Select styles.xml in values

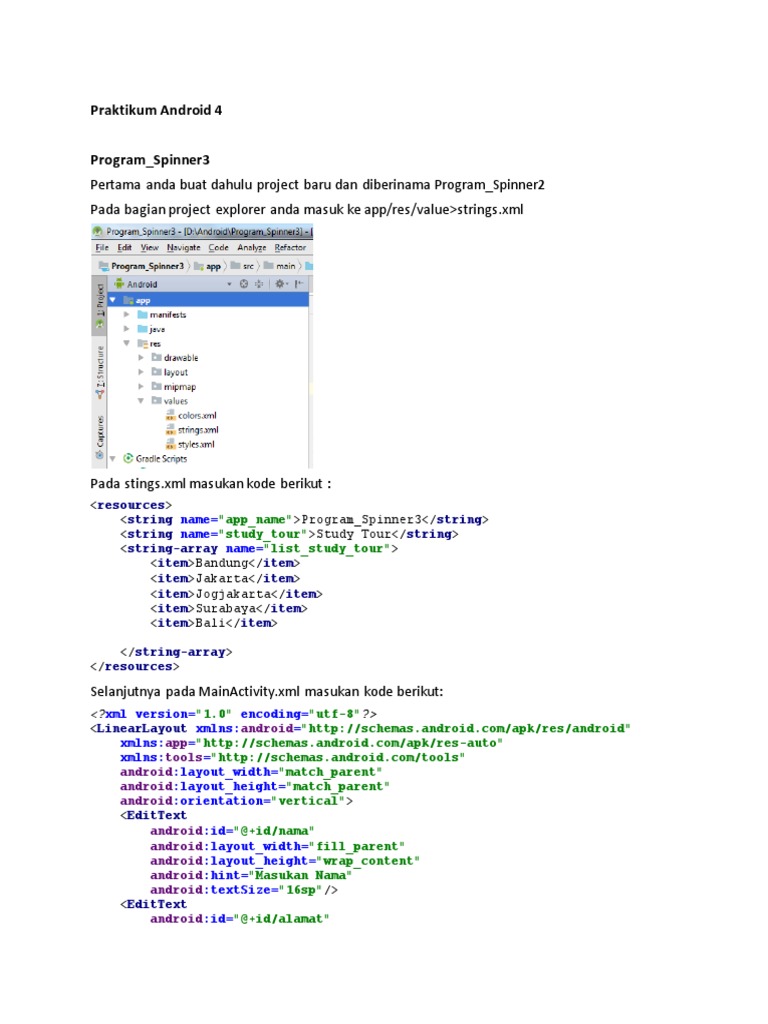click(196, 444)
